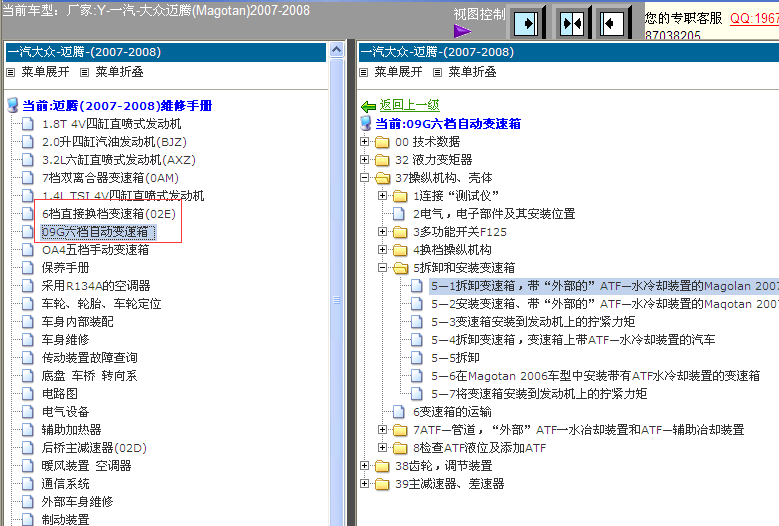
Task: Click the folder icon of 32 液力变矩器
Action: pos(382,160)
